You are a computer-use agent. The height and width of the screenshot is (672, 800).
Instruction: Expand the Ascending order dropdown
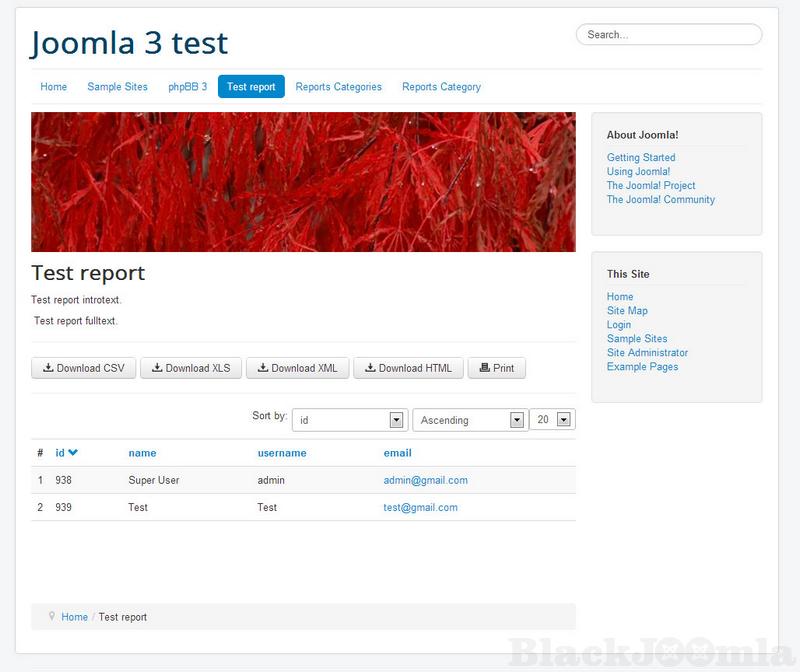click(x=469, y=420)
